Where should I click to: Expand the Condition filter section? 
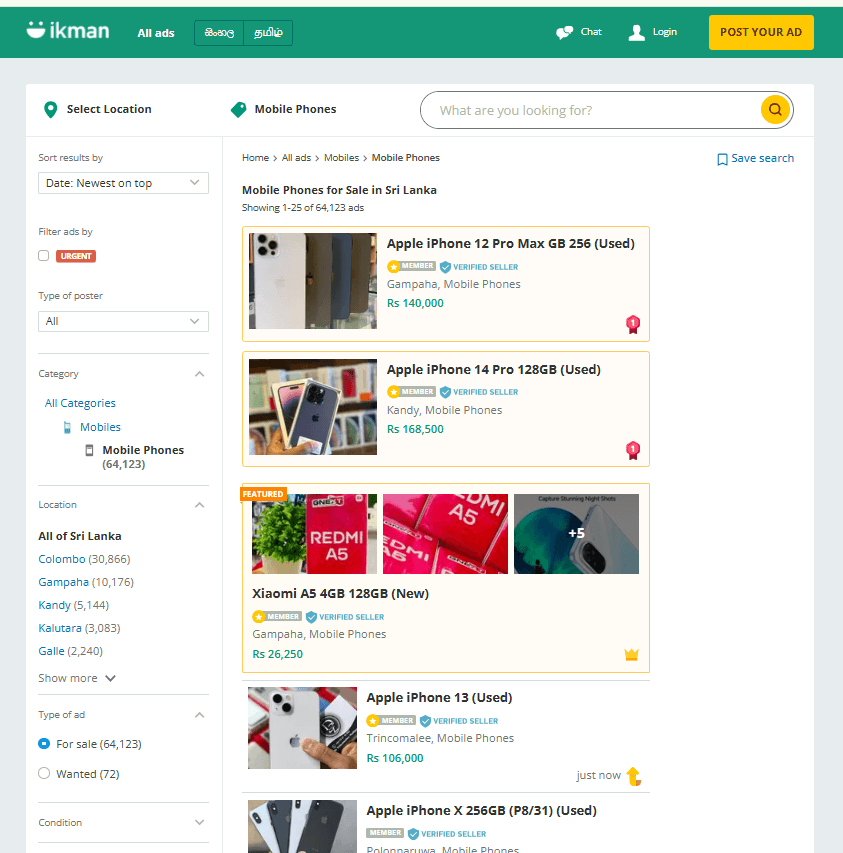(199, 823)
